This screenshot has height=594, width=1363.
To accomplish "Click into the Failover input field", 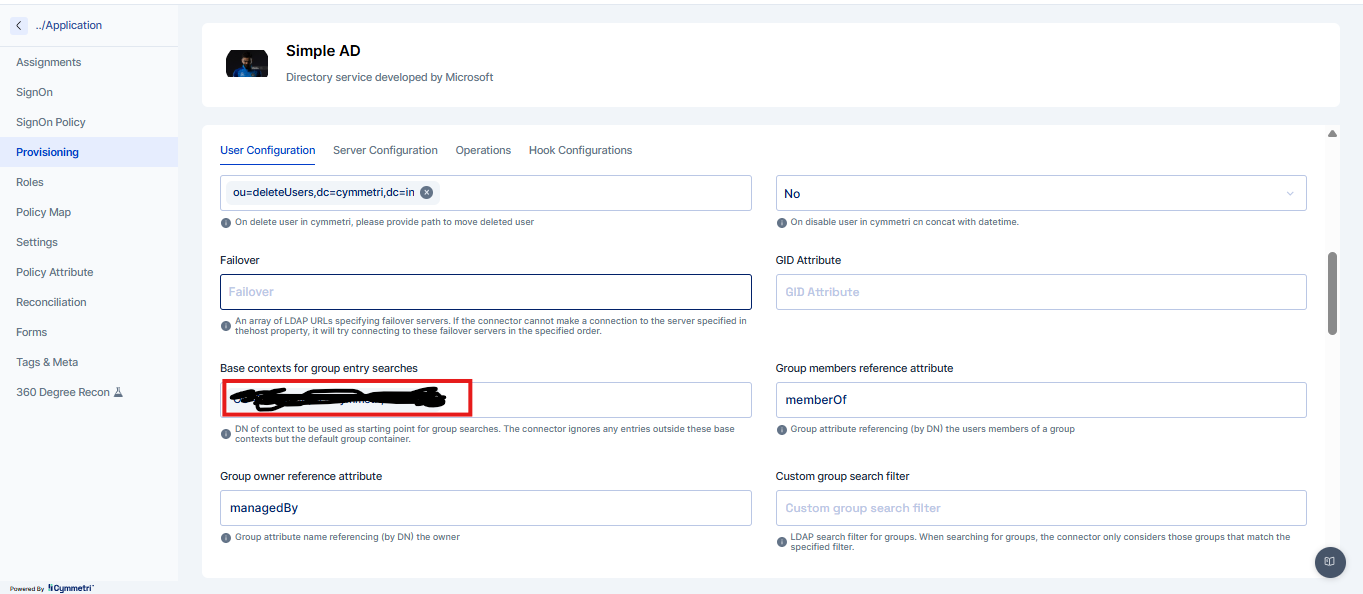I will pos(485,292).
